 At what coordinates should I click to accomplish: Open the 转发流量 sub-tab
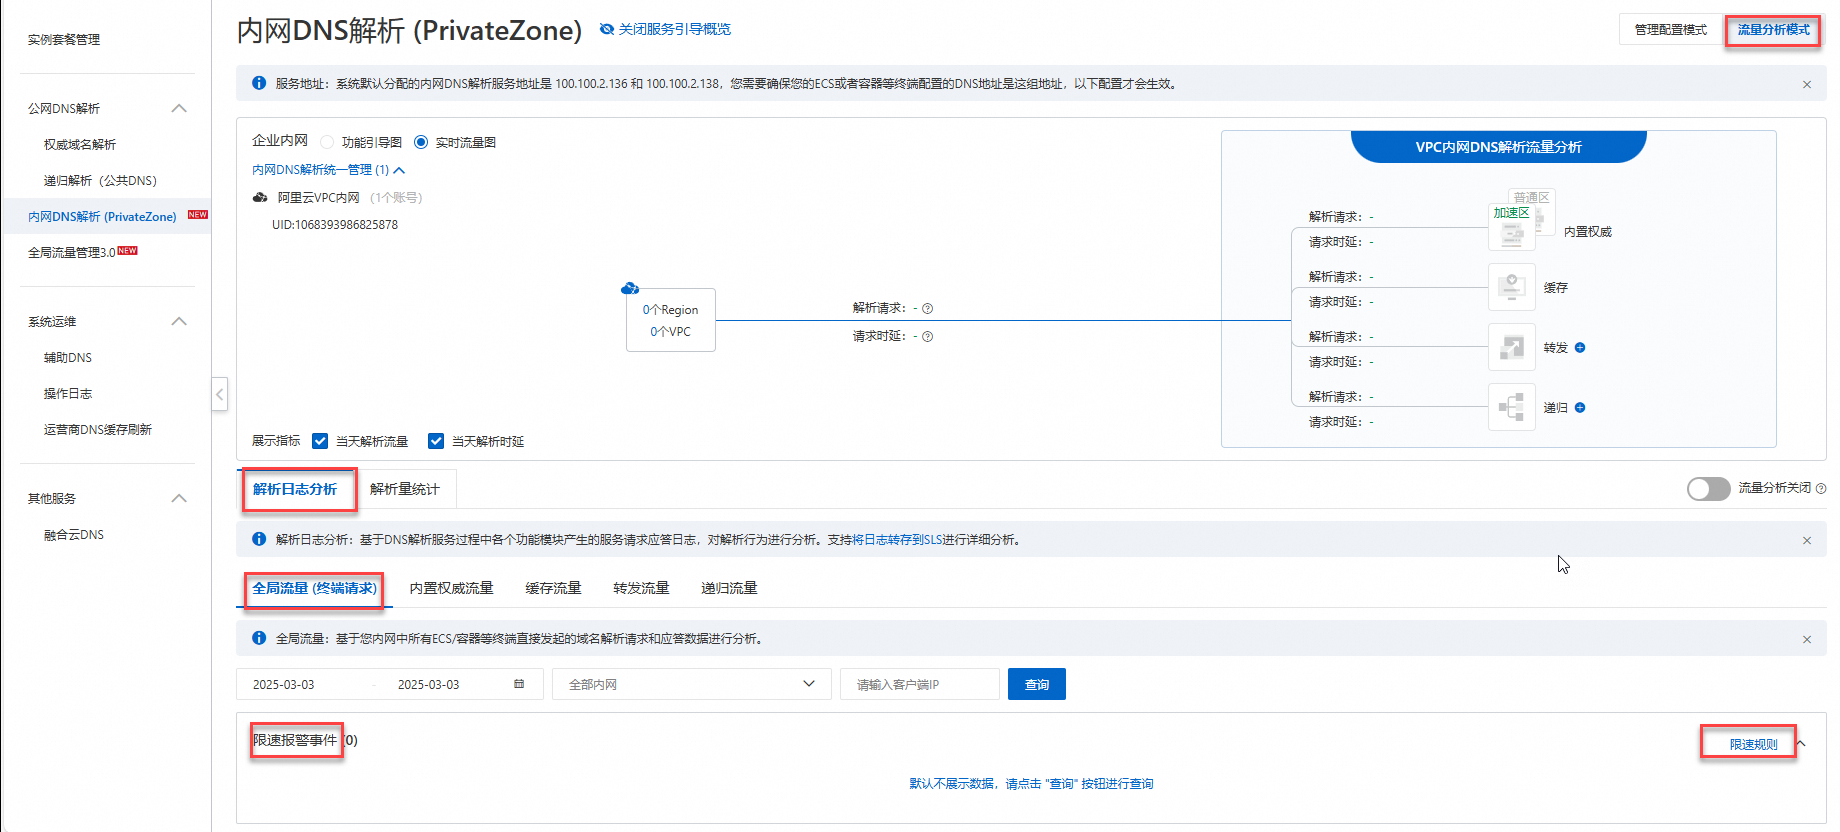(641, 588)
